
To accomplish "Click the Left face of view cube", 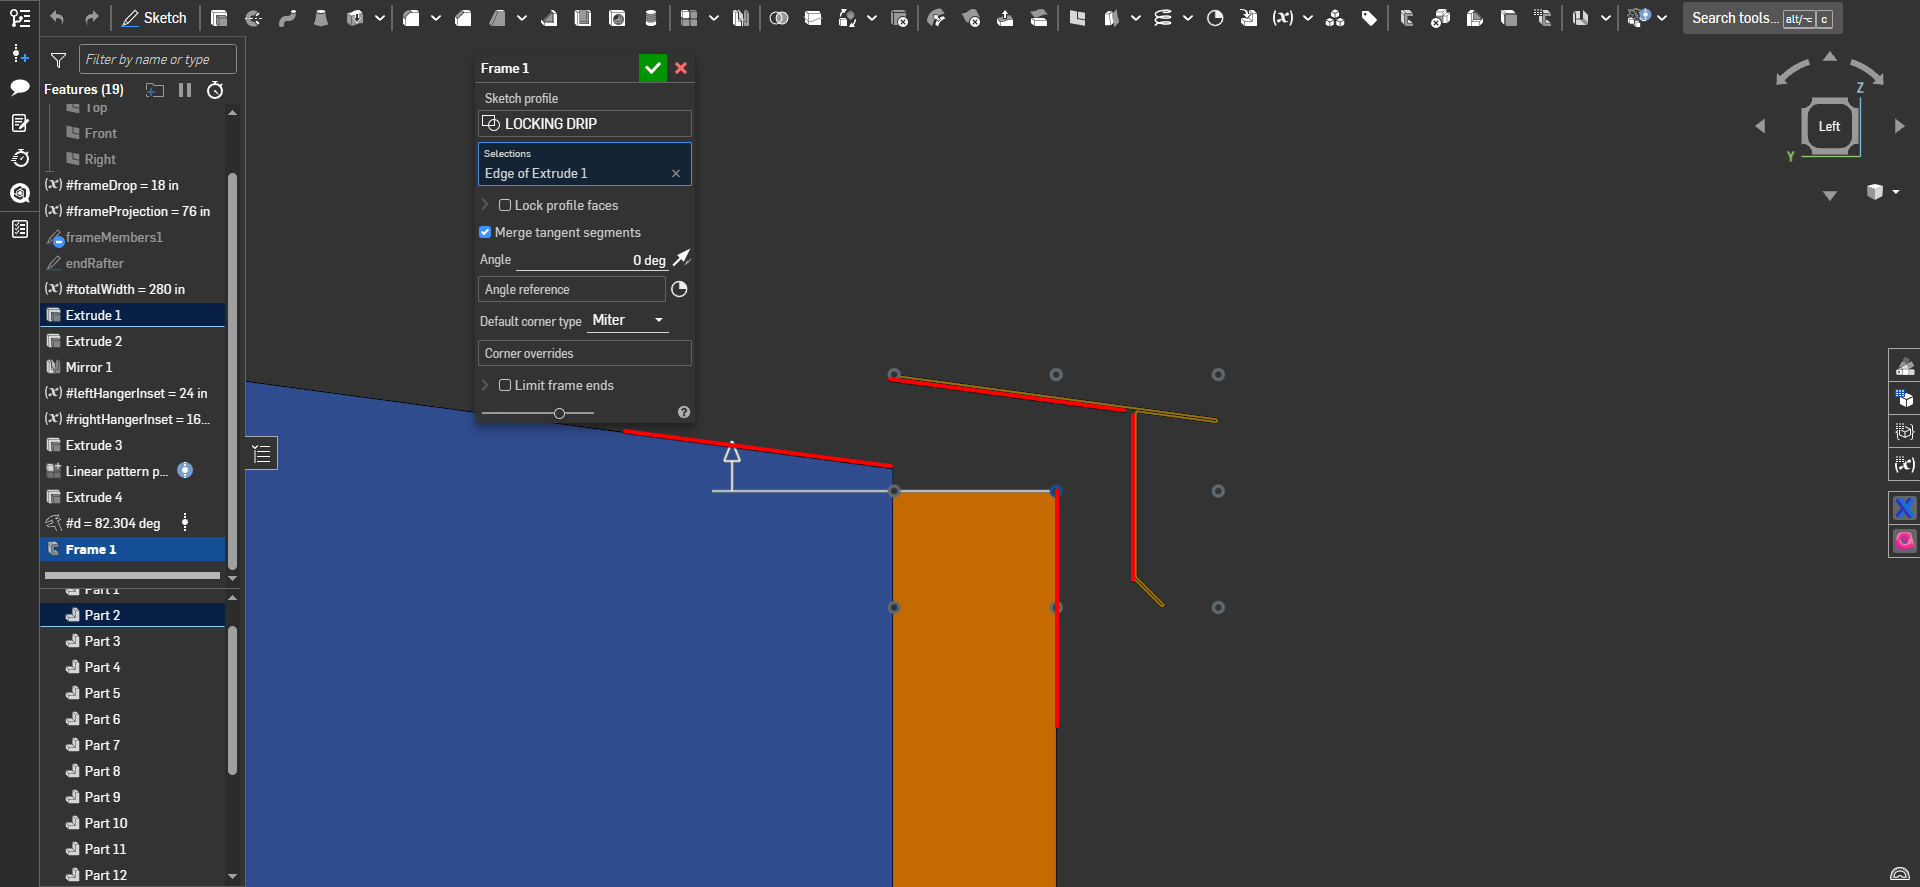I will [1829, 126].
